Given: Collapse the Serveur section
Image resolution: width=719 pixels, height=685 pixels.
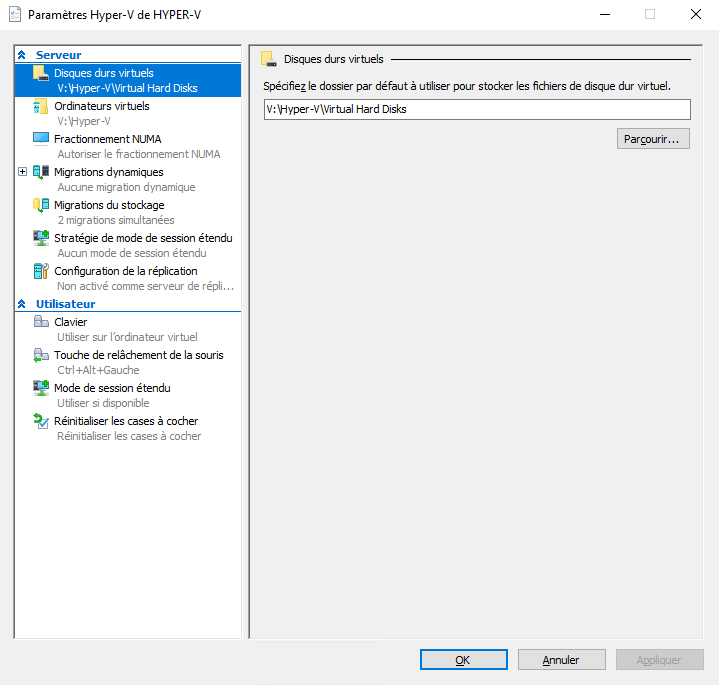Looking at the screenshot, I should 22,55.
